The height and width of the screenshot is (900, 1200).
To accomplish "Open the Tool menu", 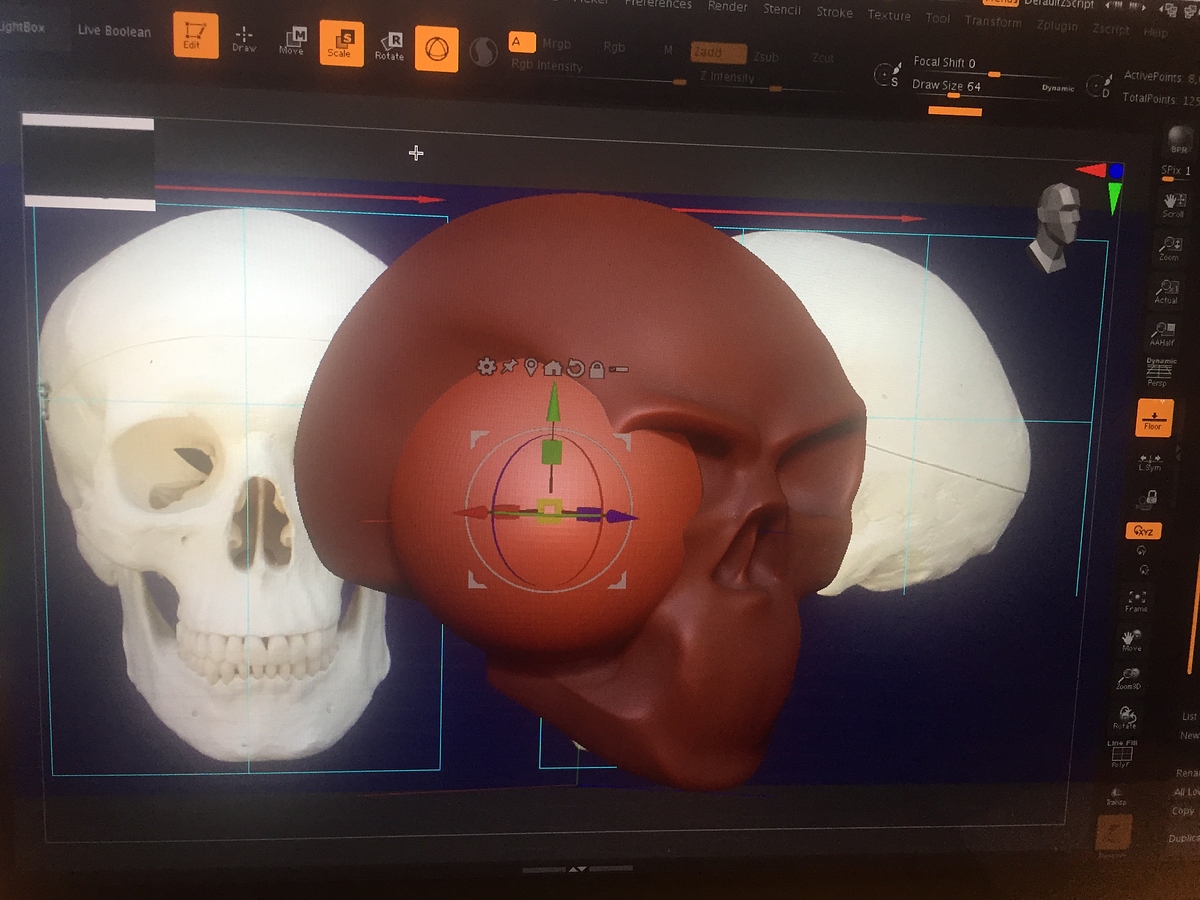I will coord(938,18).
